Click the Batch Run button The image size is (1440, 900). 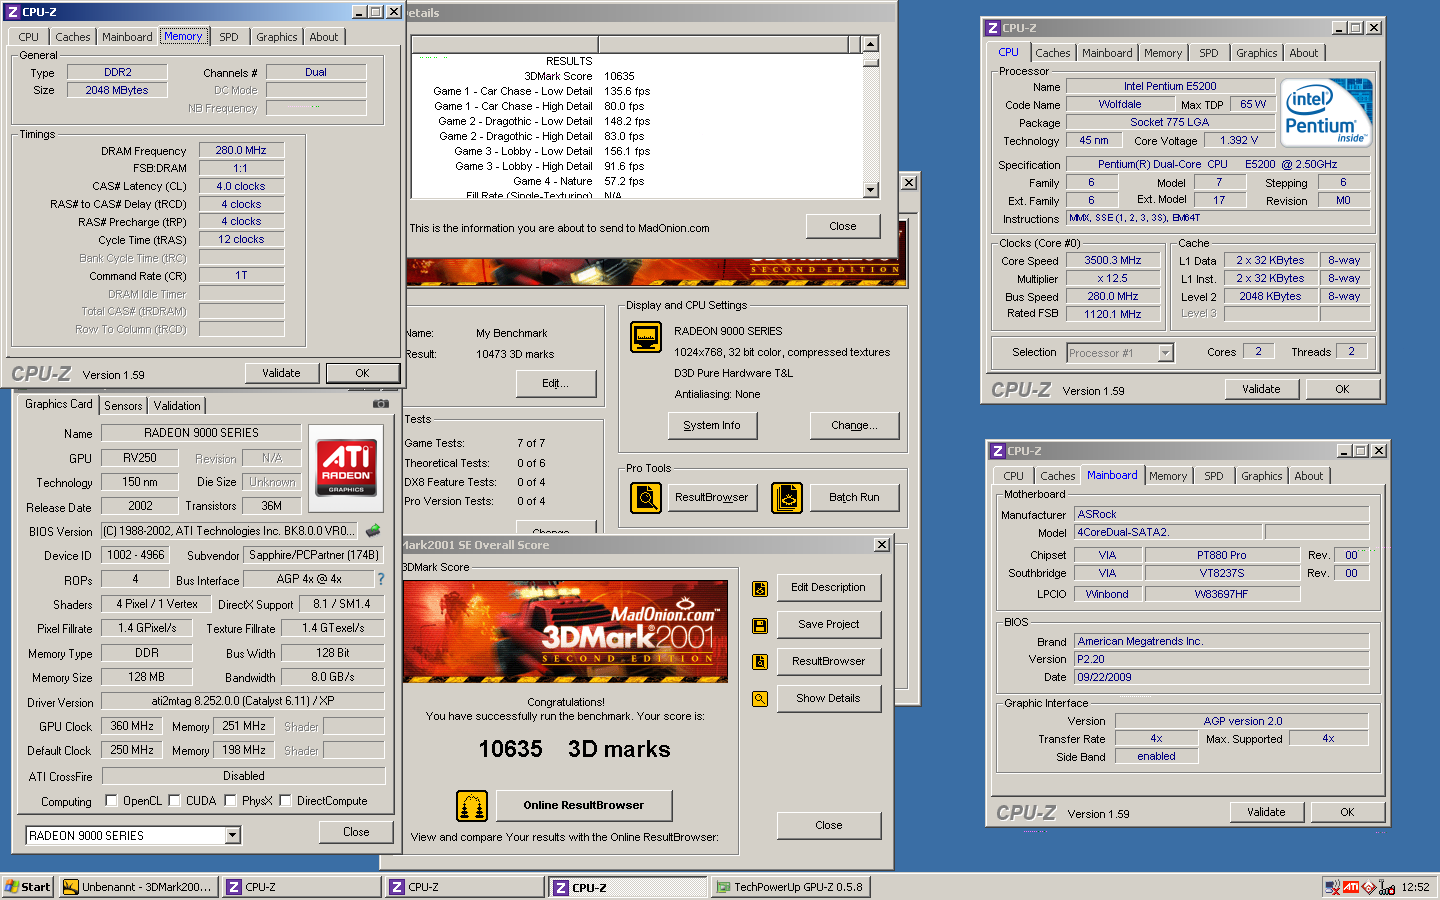click(x=854, y=497)
